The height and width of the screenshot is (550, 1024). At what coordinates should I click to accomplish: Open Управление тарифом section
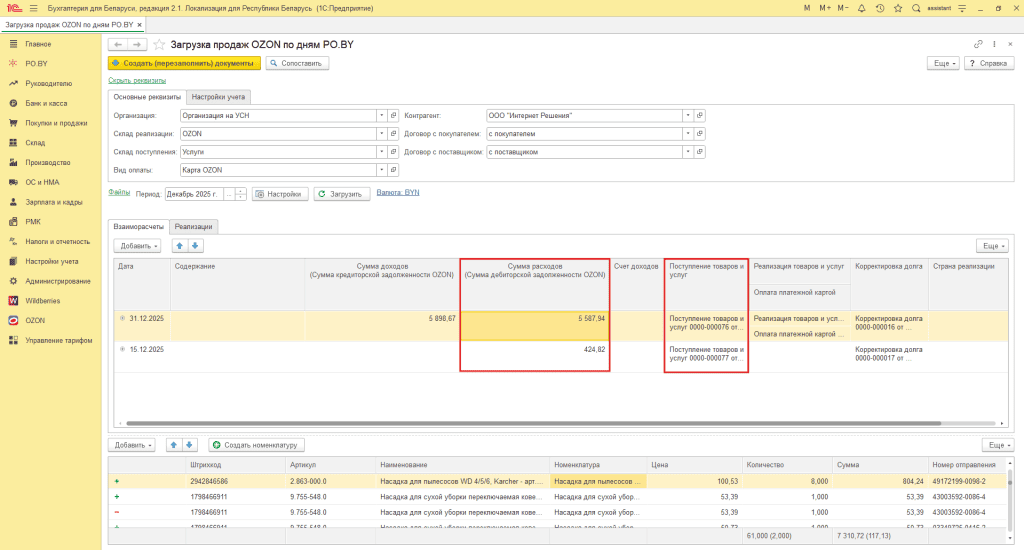pyautogui.click(x=59, y=340)
